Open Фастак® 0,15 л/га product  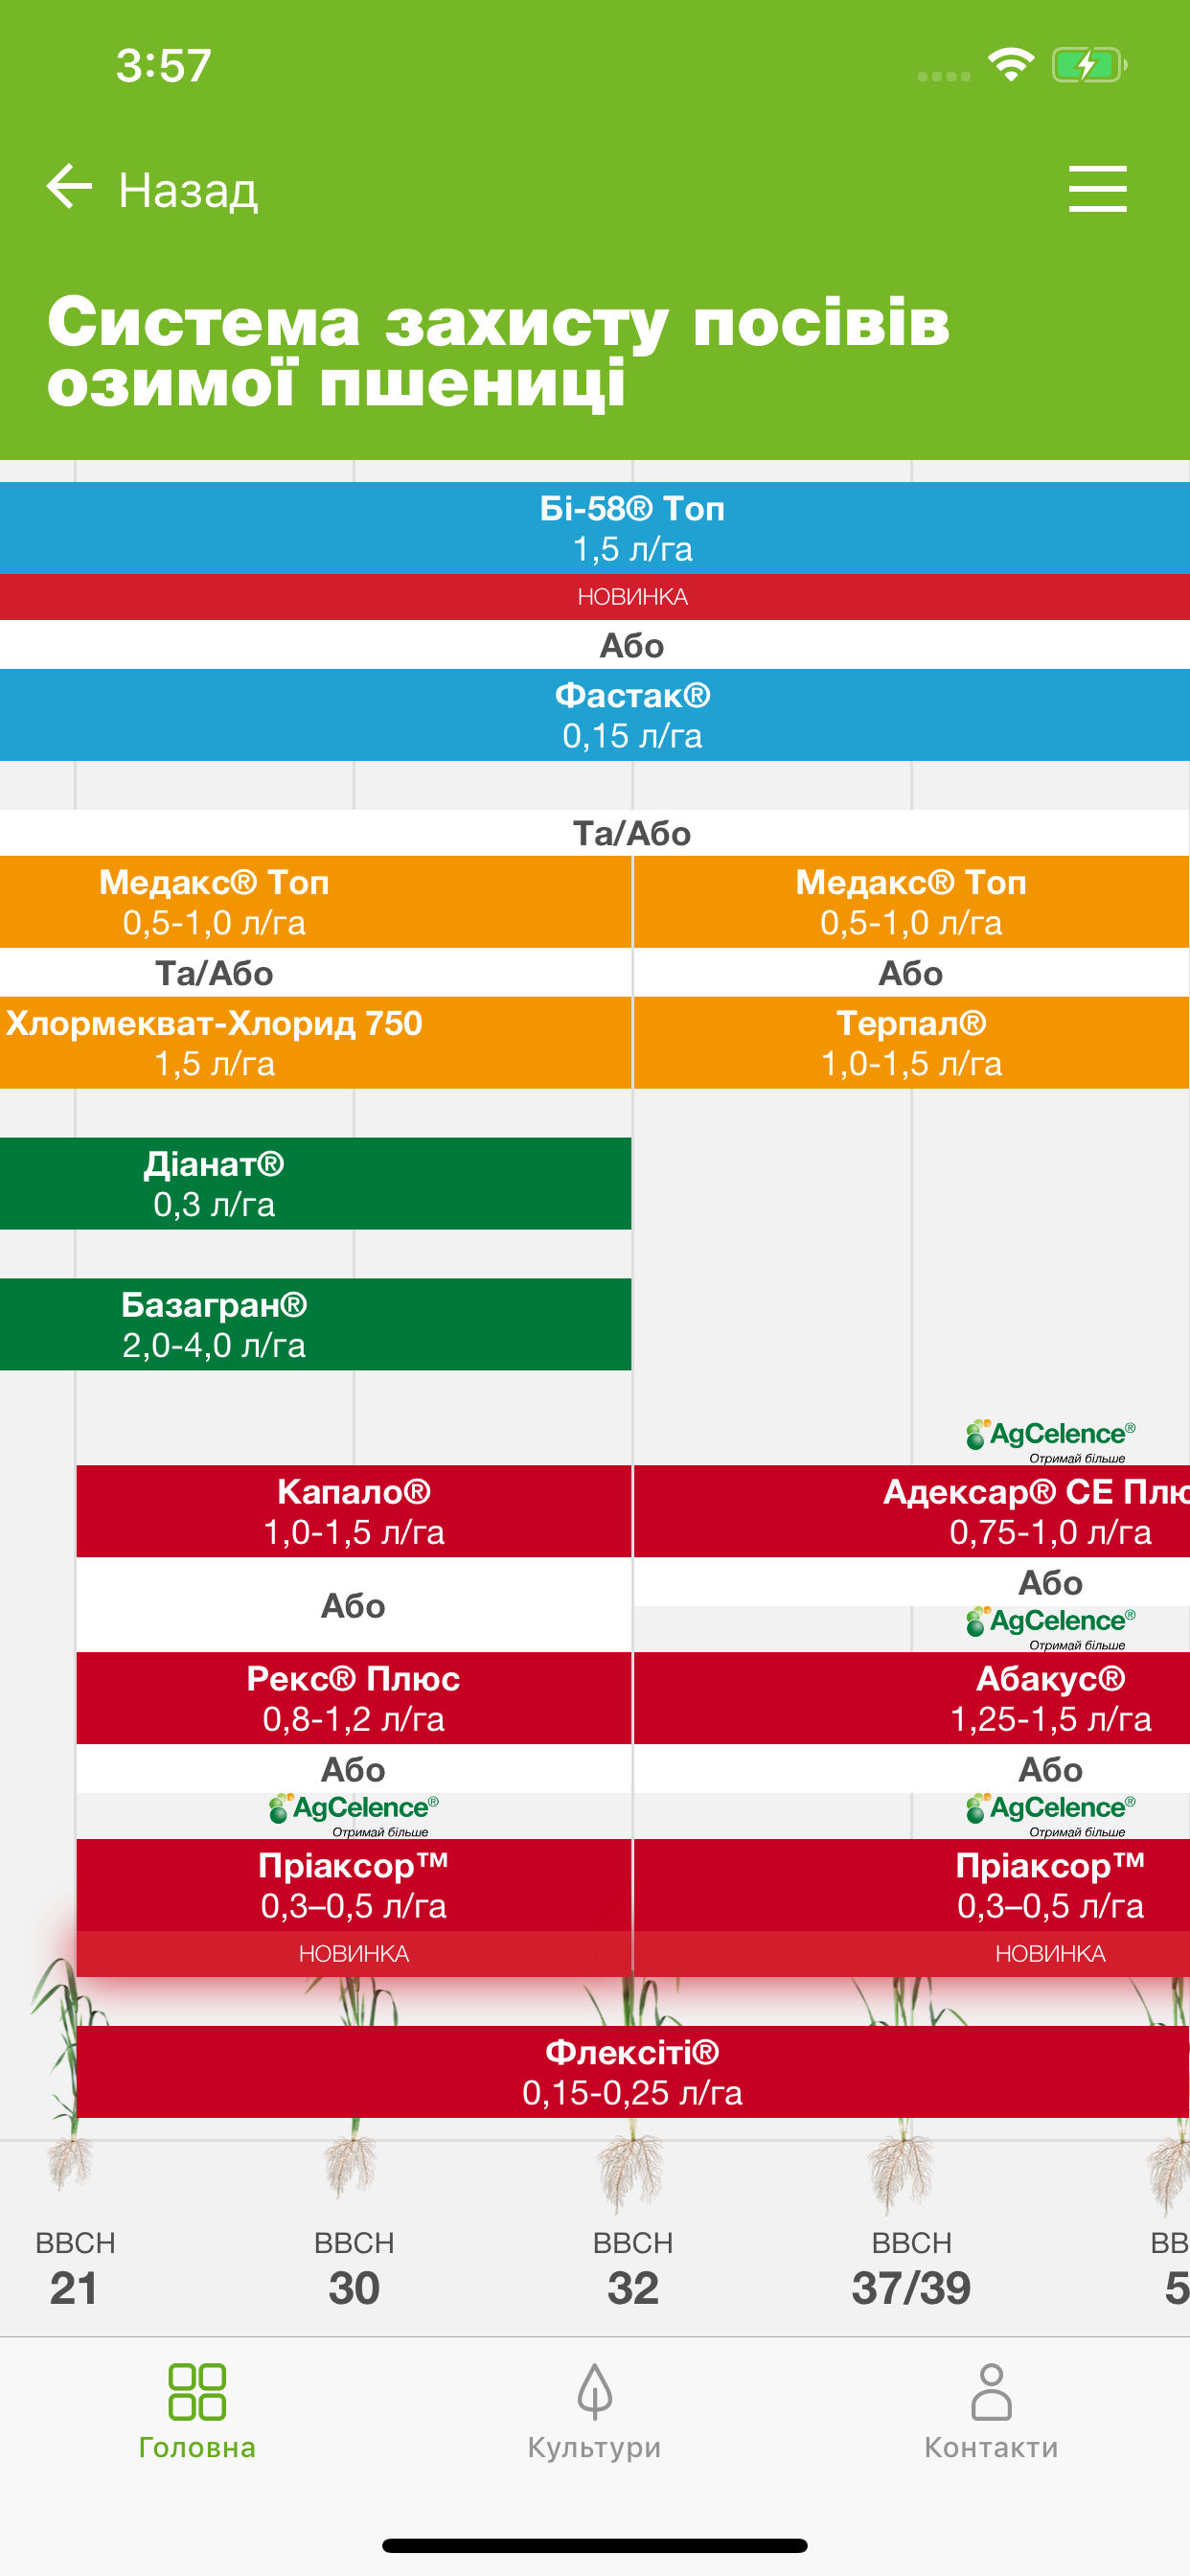pyautogui.click(x=595, y=715)
